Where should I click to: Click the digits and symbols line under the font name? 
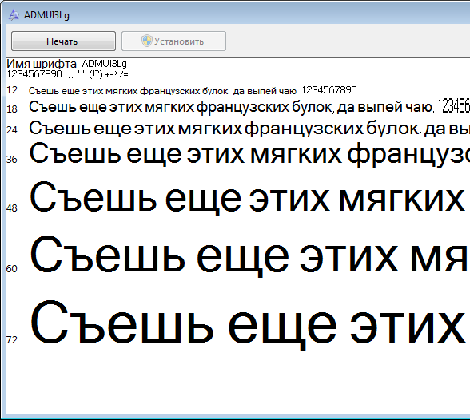coord(67,74)
